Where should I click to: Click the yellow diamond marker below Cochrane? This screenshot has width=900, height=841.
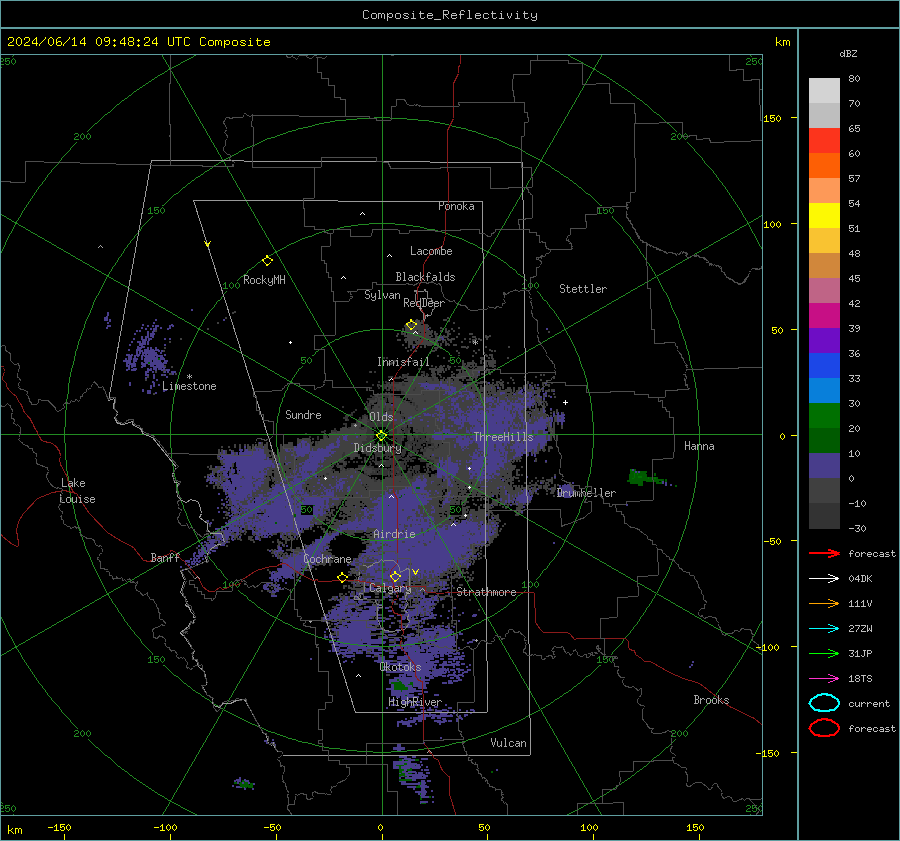tap(343, 578)
